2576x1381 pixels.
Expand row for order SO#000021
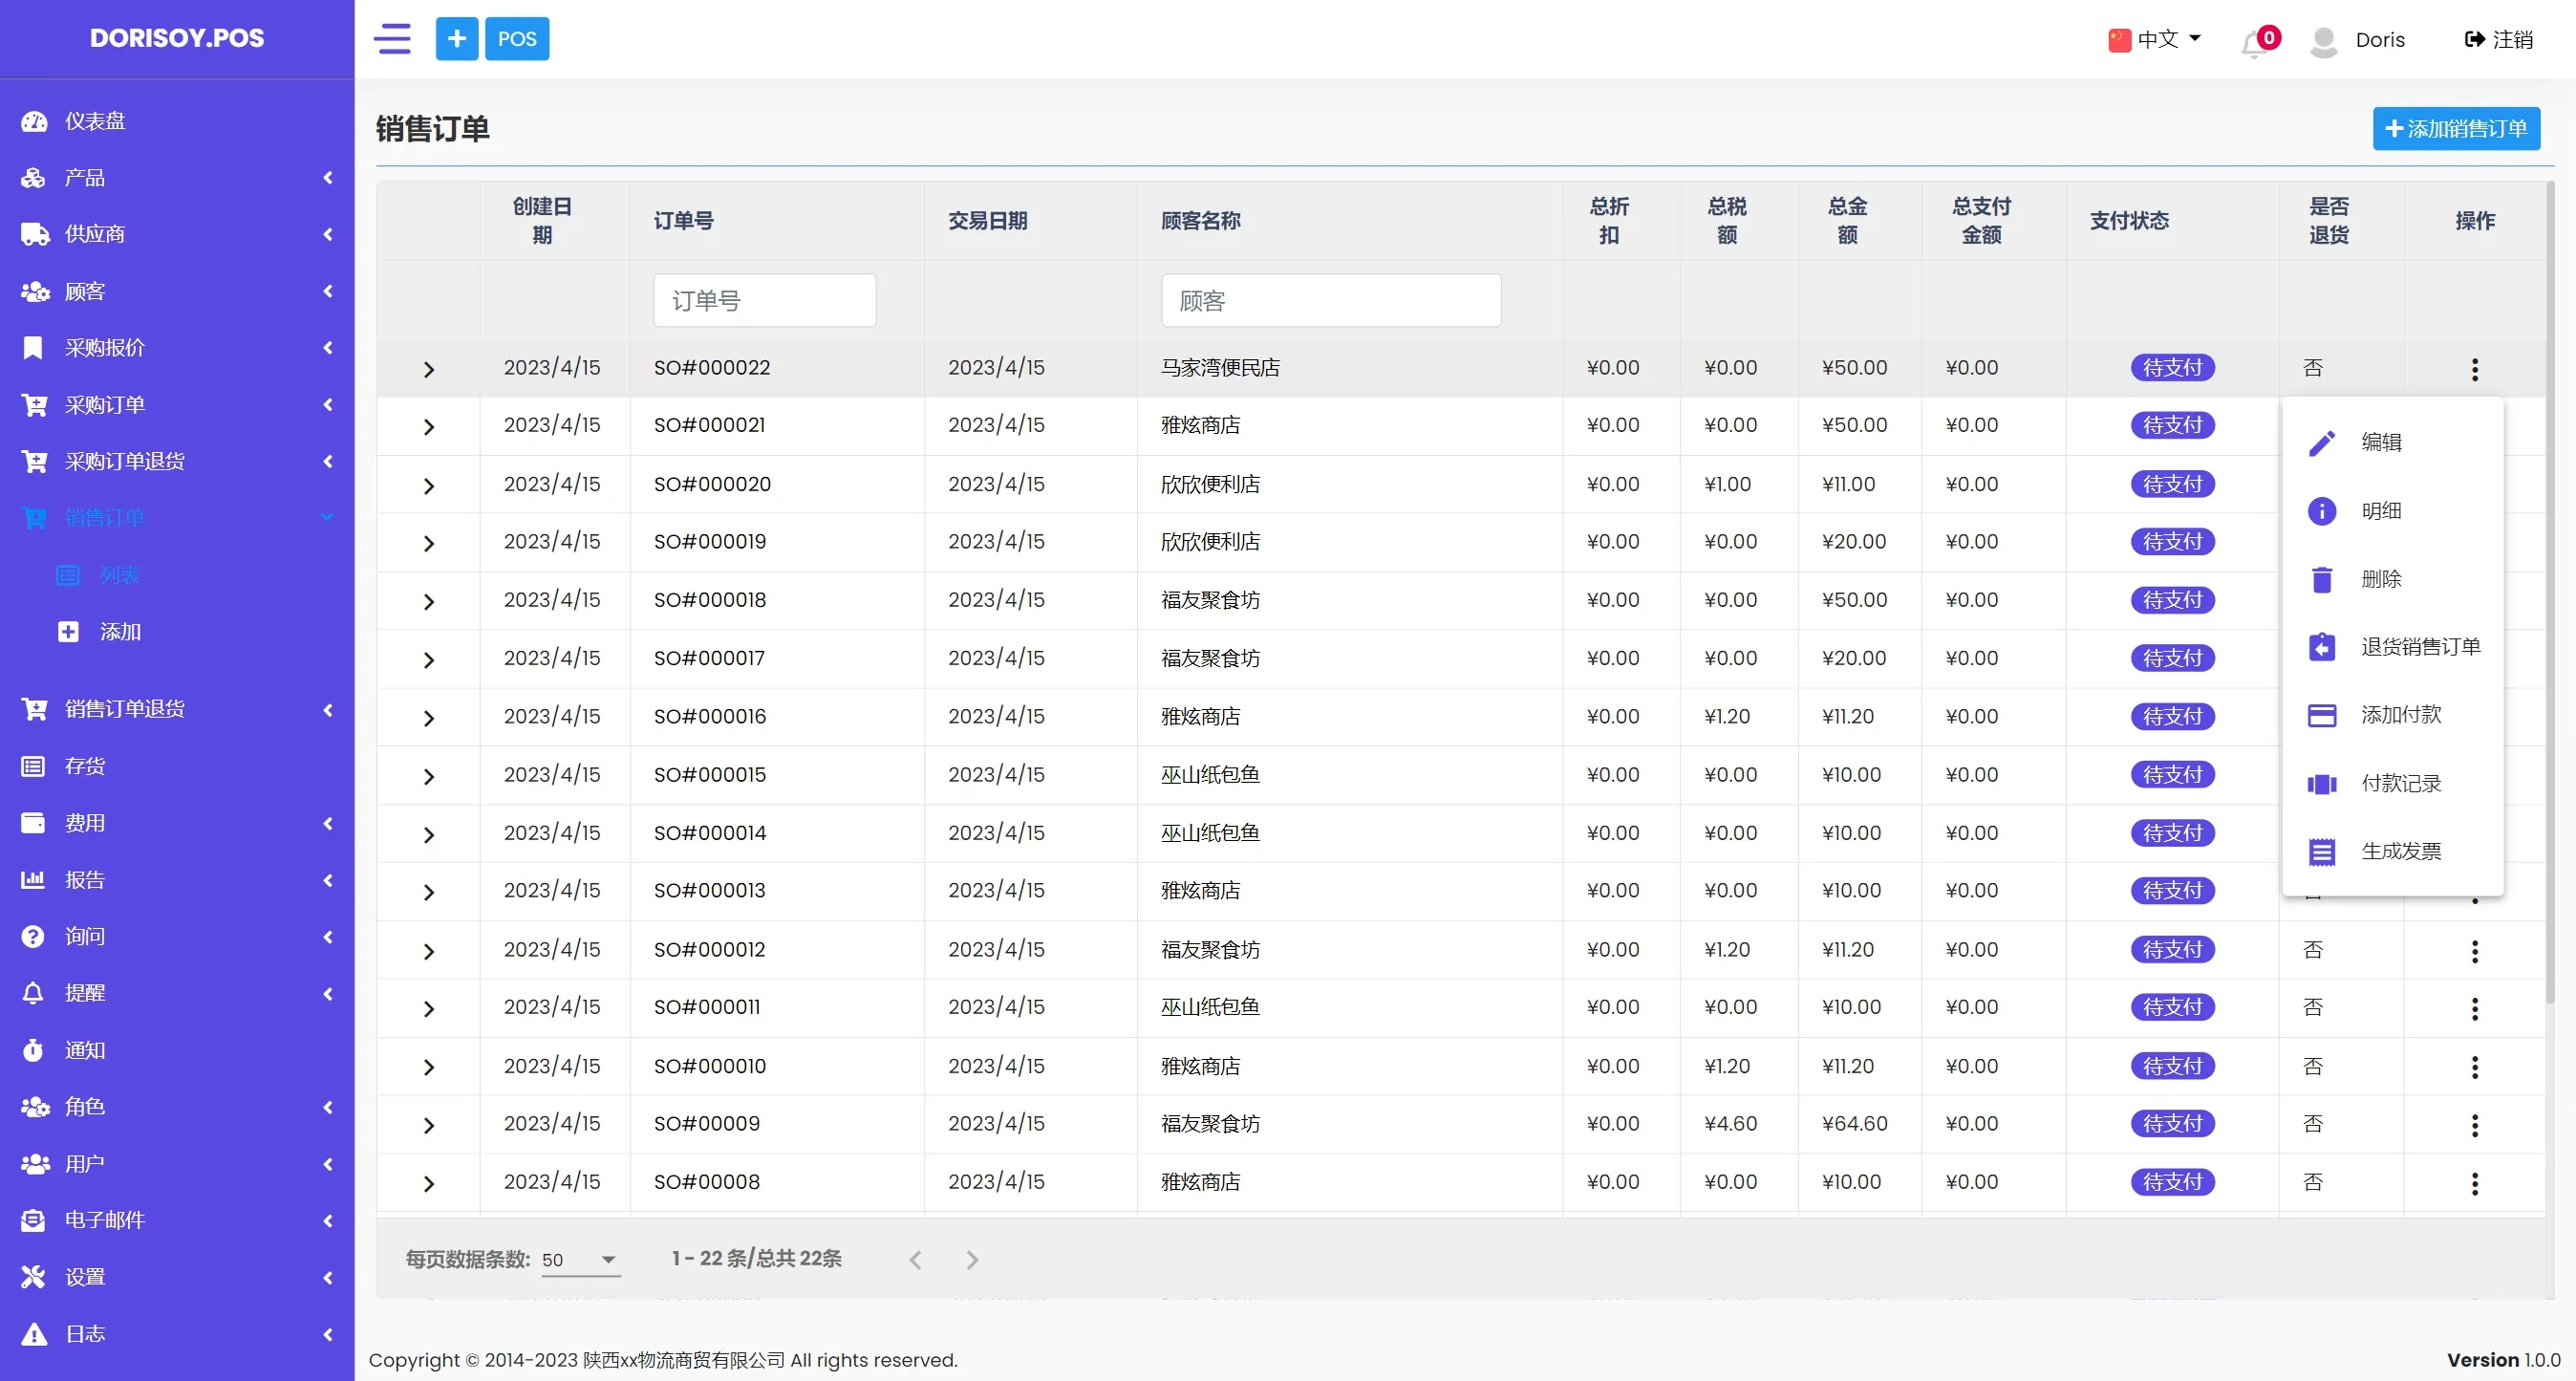[429, 427]
